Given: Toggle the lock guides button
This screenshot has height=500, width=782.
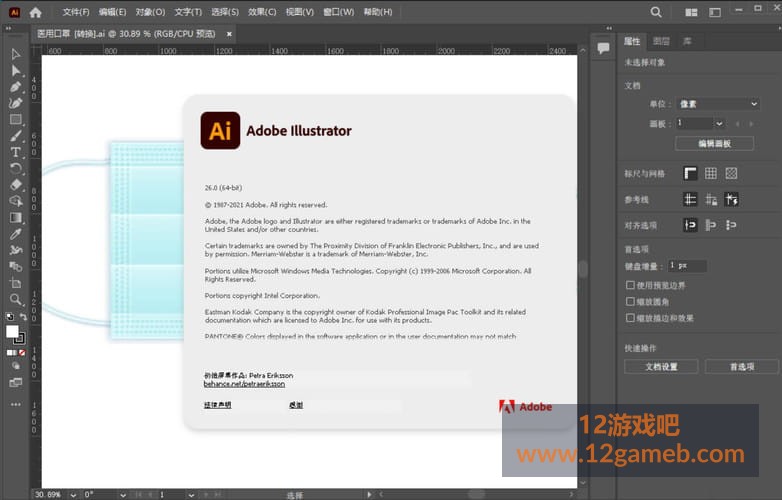Looking at the screenshot, I should pos(711,199).
